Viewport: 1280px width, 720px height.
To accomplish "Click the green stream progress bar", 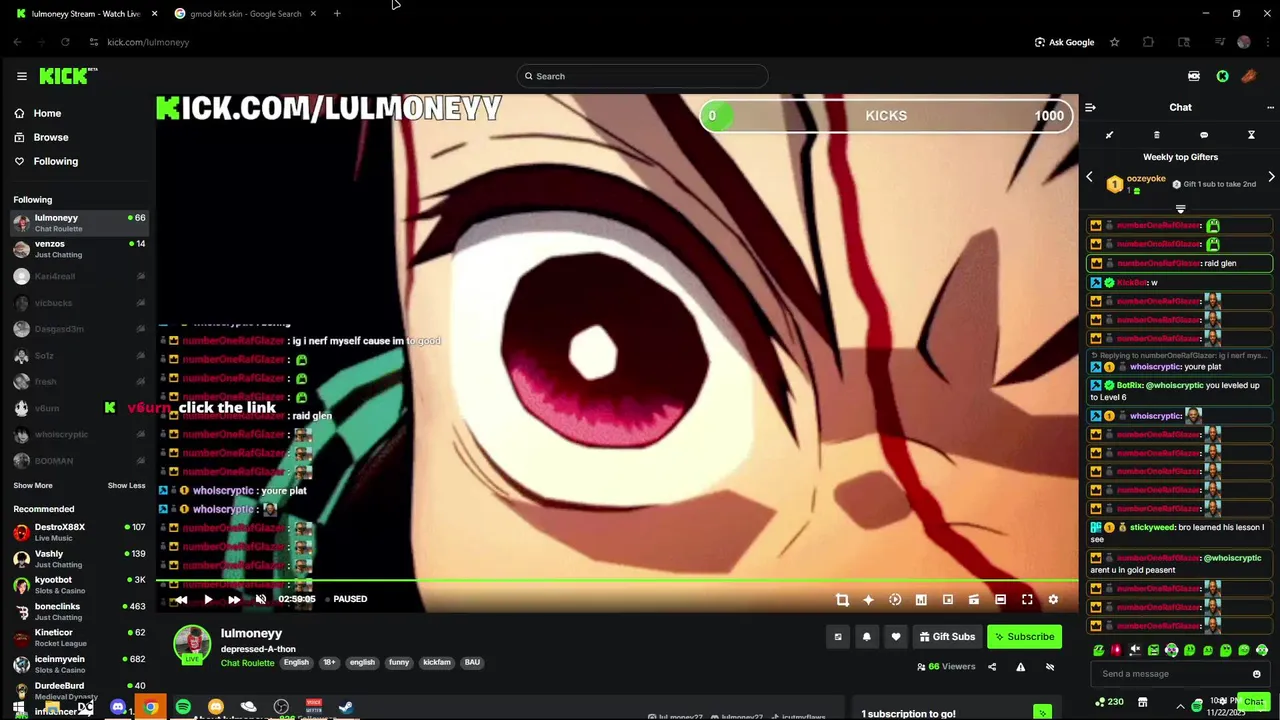I will tap(617, 580).
